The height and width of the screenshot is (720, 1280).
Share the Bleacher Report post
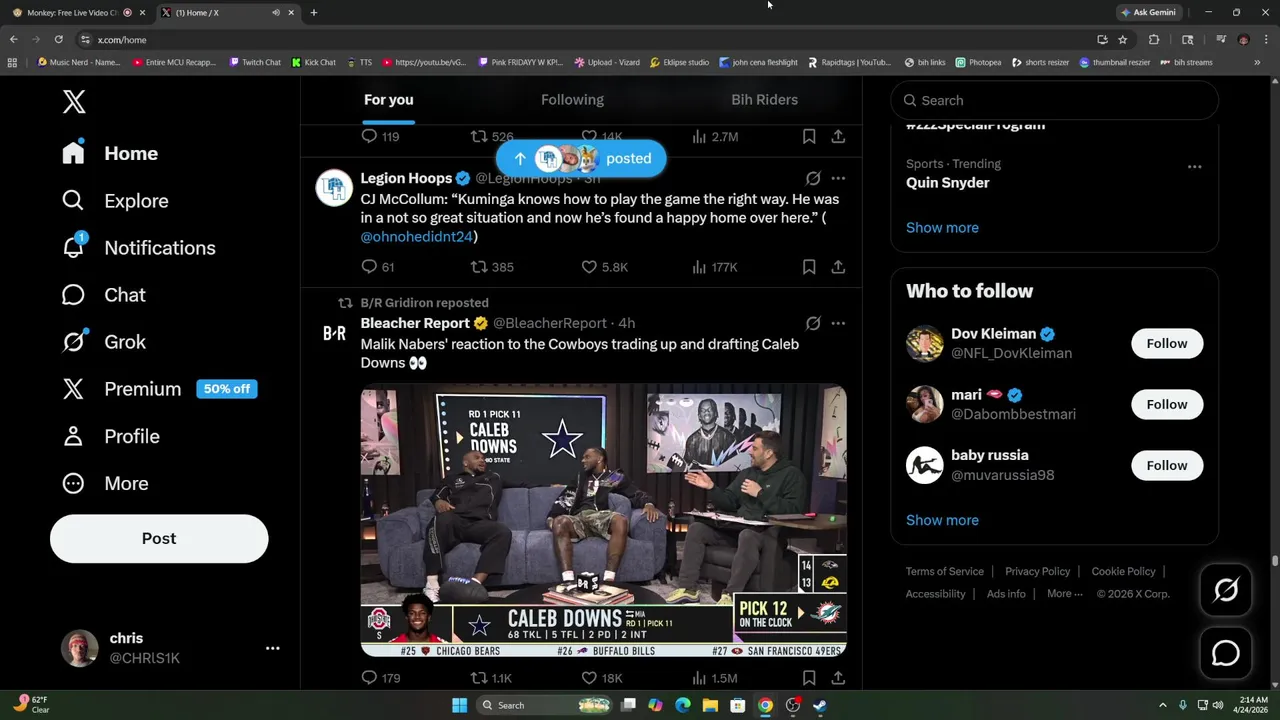(838, 678)
